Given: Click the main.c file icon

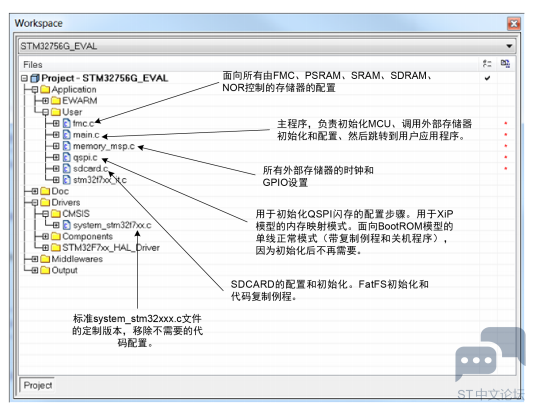Looking at the screenshot, I should (67, 135).
